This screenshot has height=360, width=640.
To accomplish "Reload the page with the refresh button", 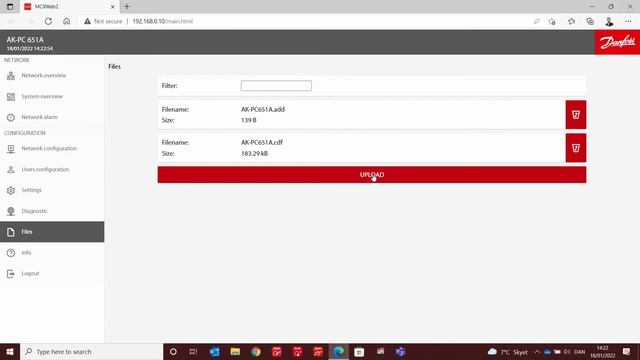I will click(x=48, y=21).
